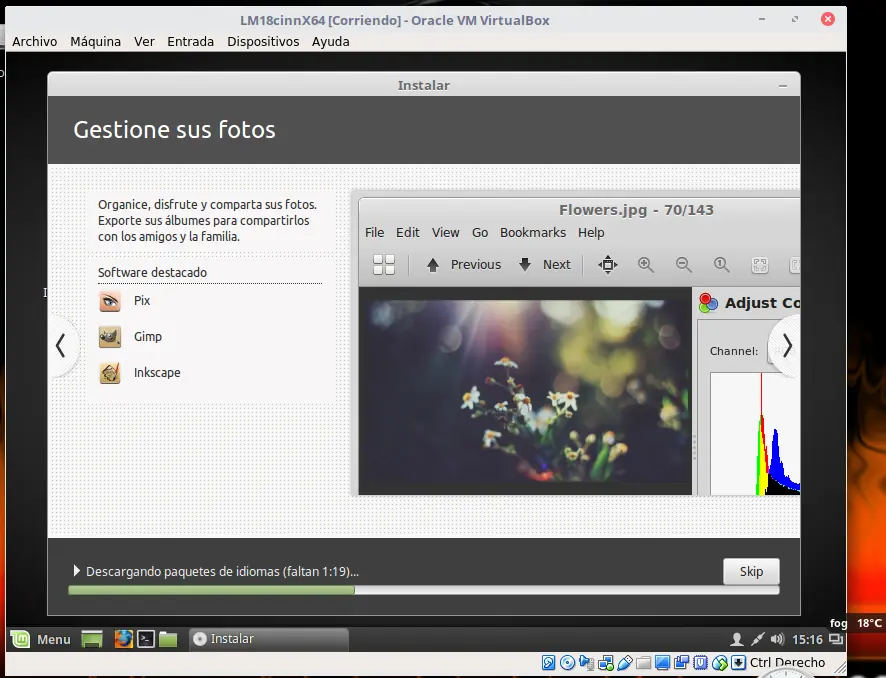Click the VirtualBox display status icon

click(663, 663)
